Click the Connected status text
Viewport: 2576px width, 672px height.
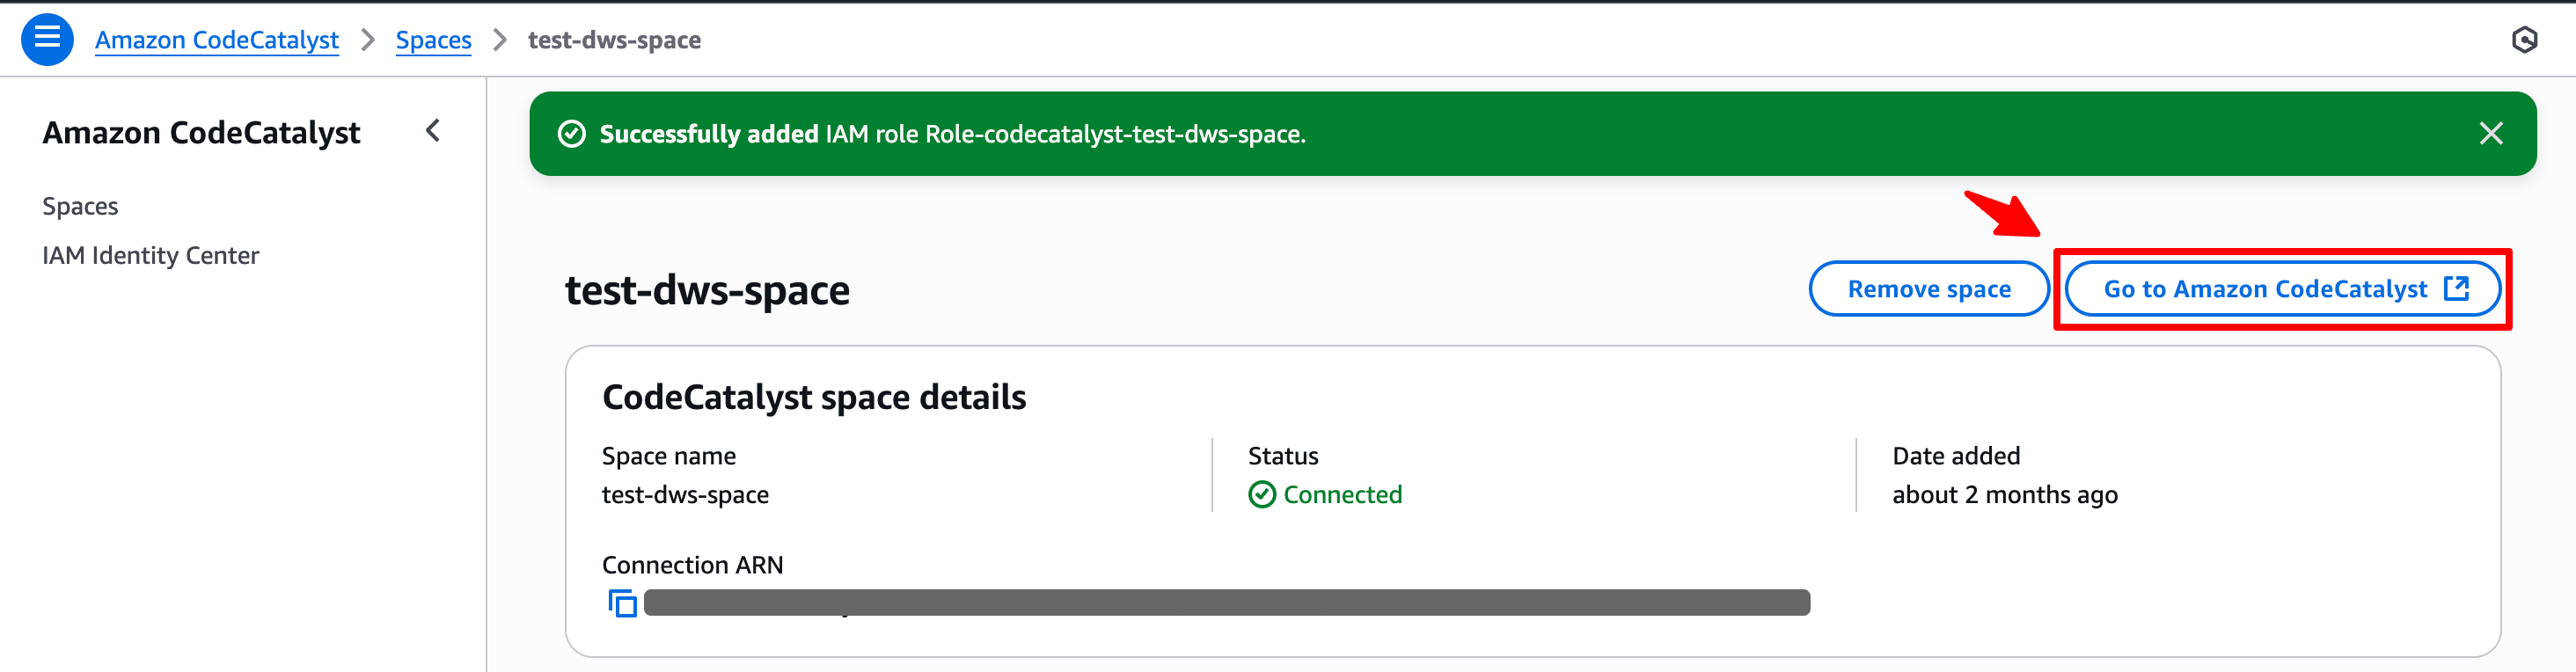[x=1342, y=494]
